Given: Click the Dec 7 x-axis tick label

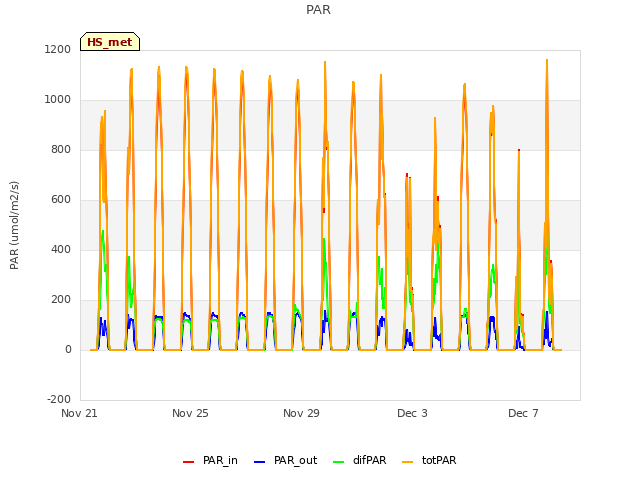Looking at the screenshot, I should point(523,413).
